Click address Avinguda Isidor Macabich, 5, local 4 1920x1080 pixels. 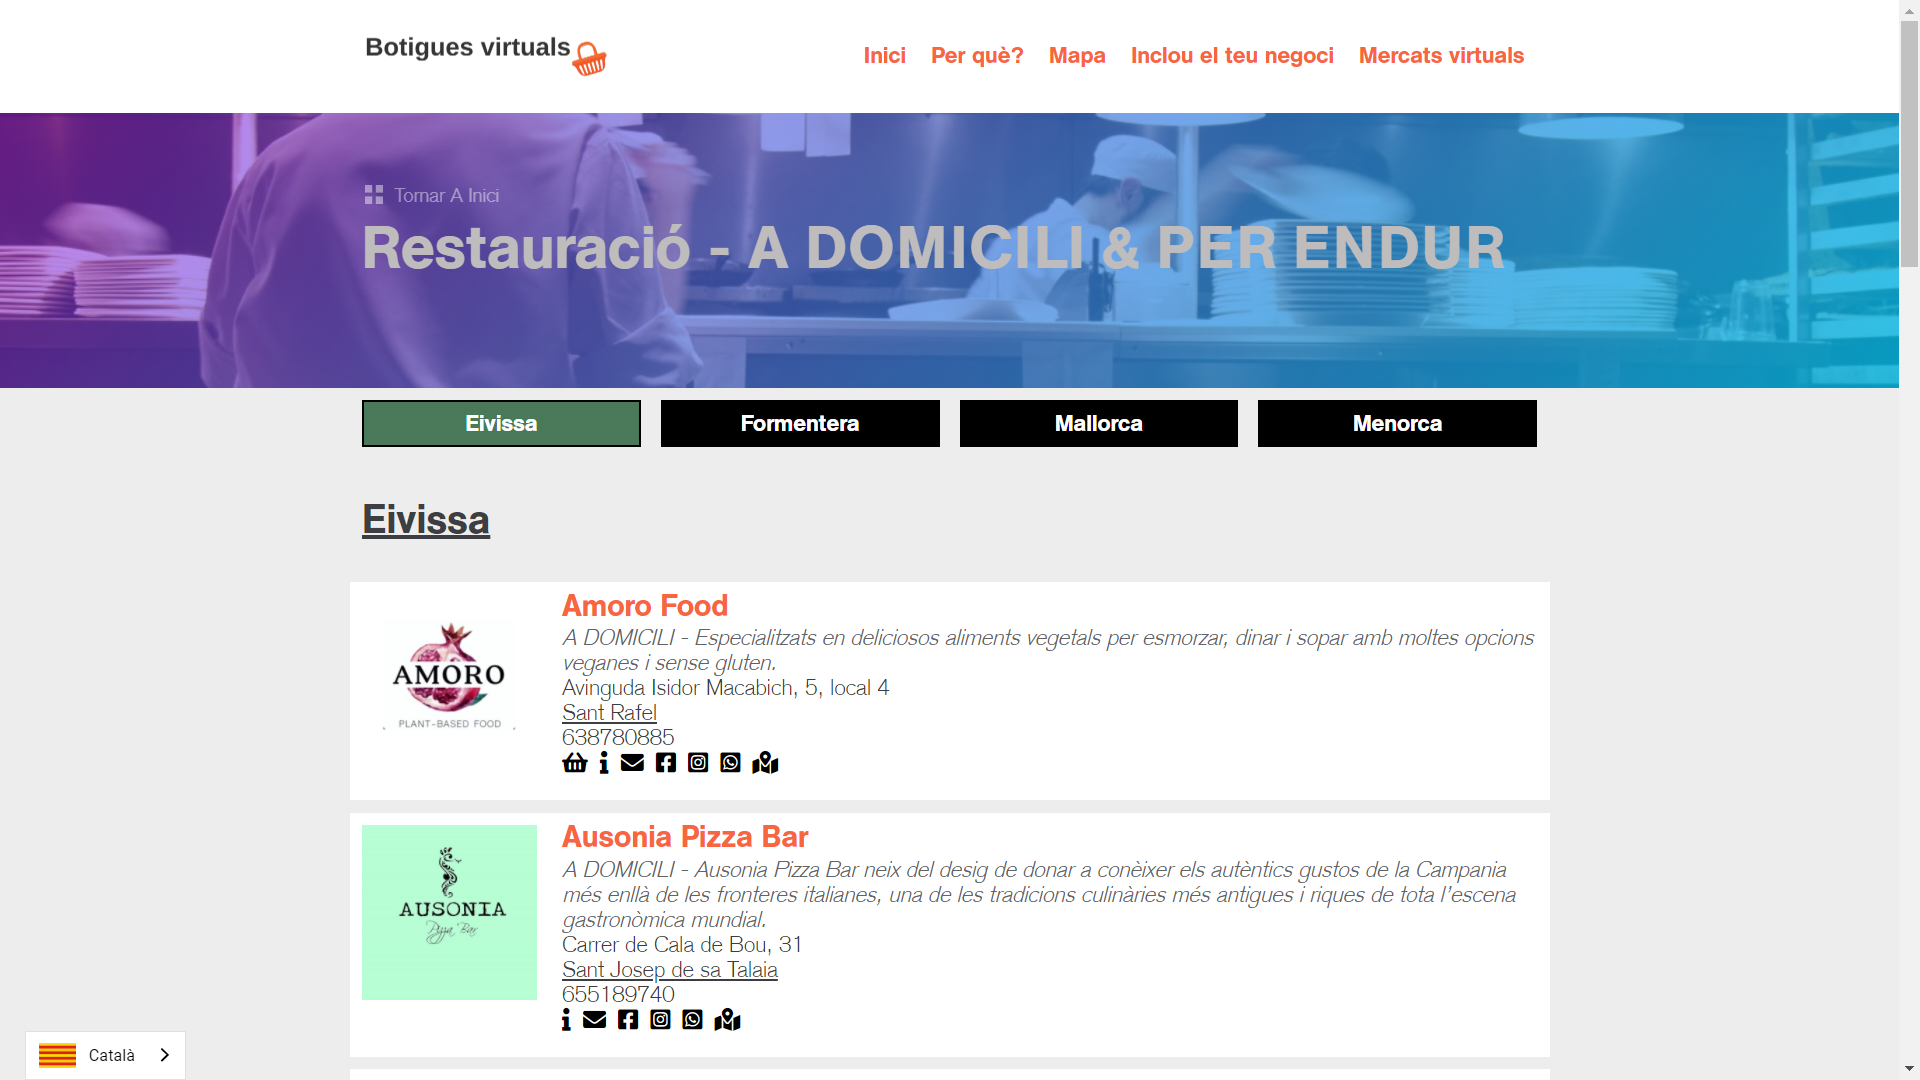(725, 688)
